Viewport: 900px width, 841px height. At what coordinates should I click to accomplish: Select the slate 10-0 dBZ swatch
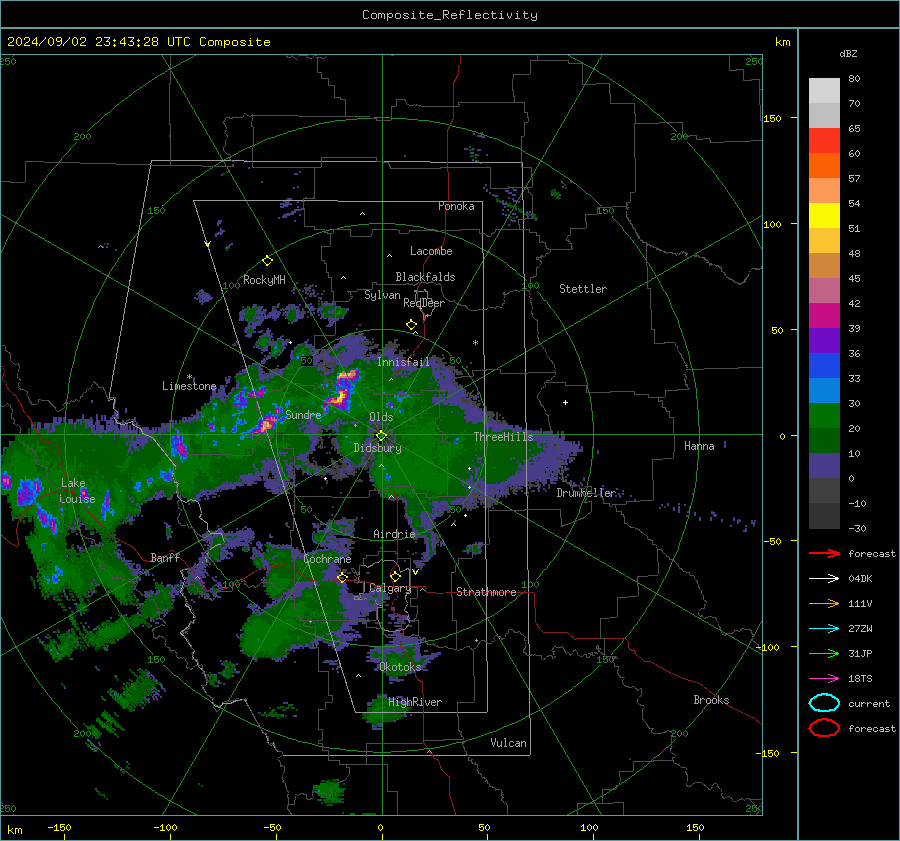coord(824,465)
